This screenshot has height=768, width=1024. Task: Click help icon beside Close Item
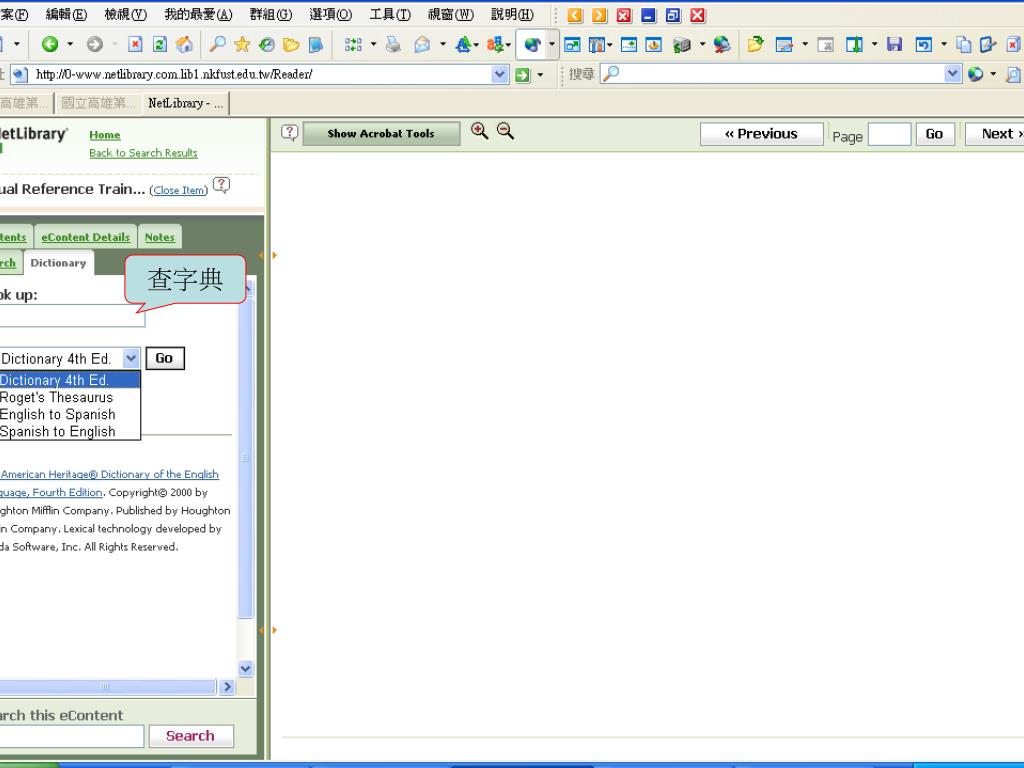click(221, 185)
